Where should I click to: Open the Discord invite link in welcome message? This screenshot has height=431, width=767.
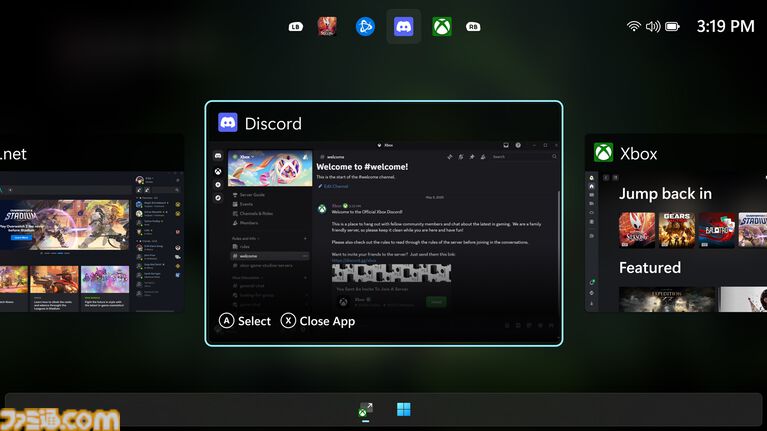coord(354,261)
